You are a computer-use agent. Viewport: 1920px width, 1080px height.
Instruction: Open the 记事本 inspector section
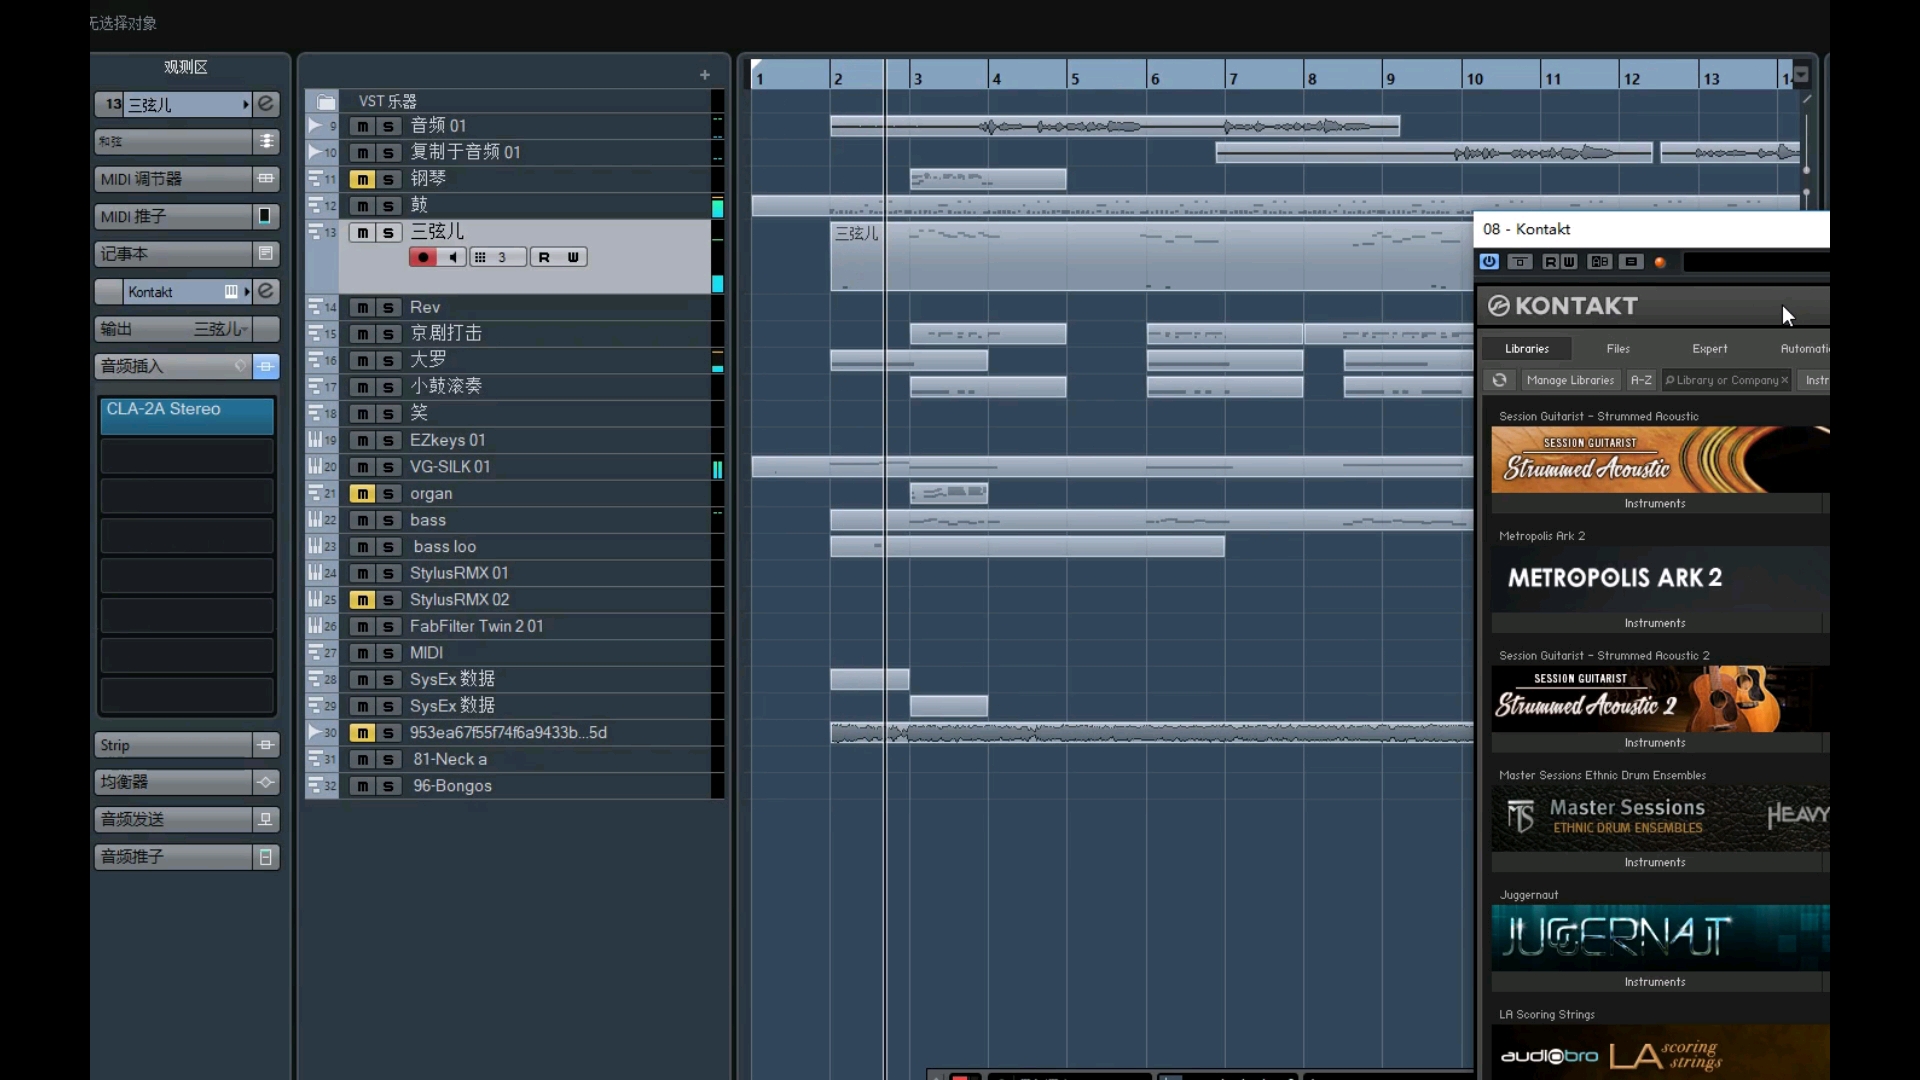tap(174, 254)
